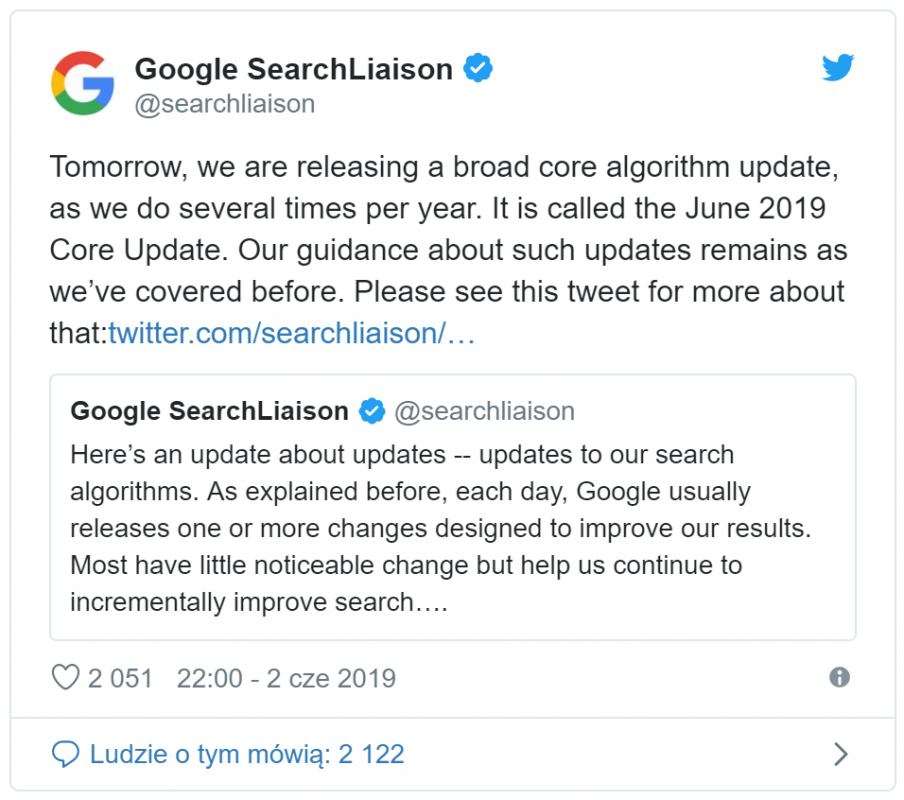Expand the conversation with the right chevron
Image resolution: width=904 pixels, height=800 pixels.
click(840, 754)
